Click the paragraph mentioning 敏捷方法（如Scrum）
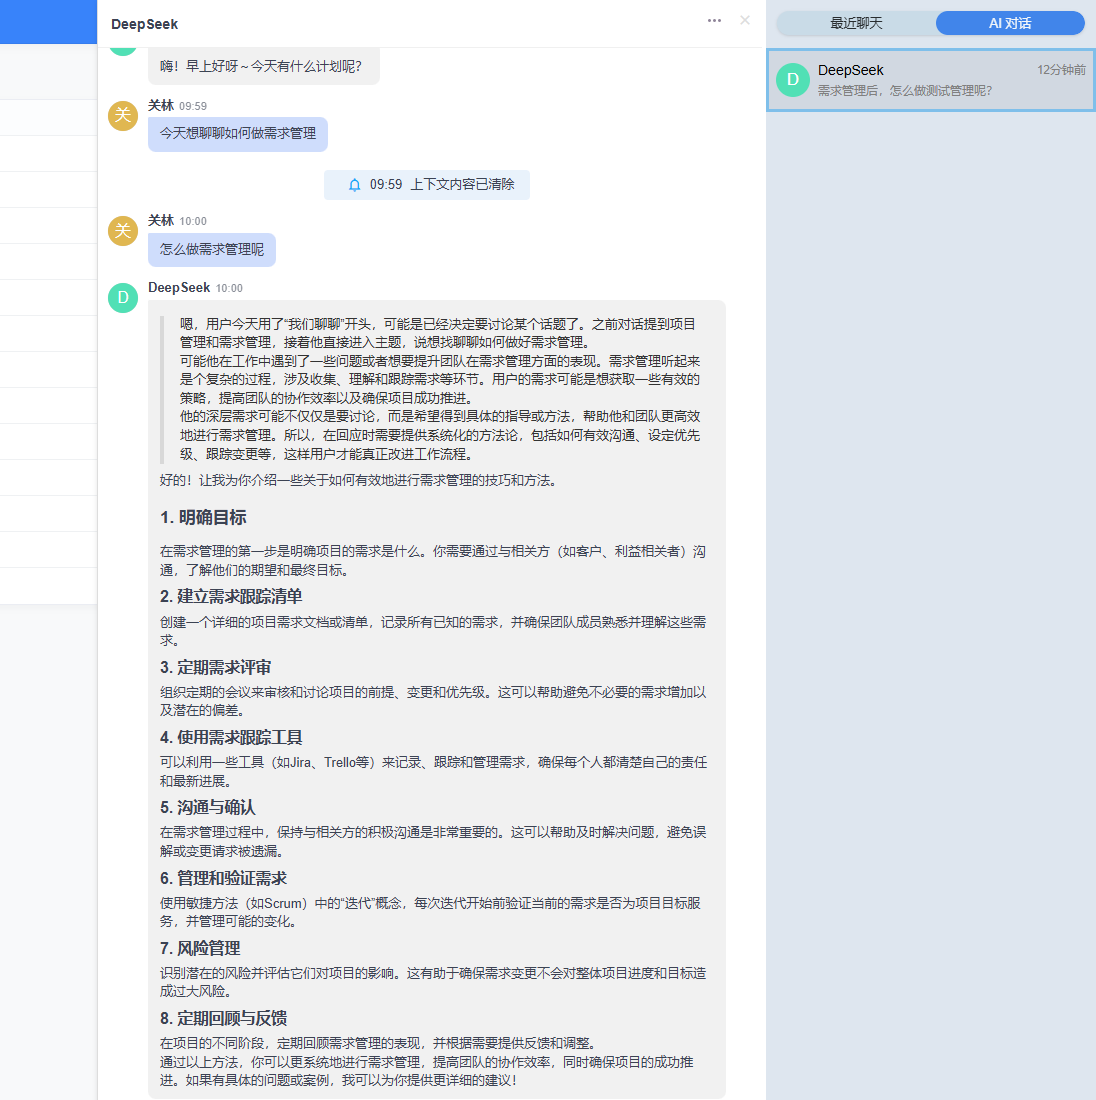Viewport: 1096px width, 1100px height. (x=430, y=912)
